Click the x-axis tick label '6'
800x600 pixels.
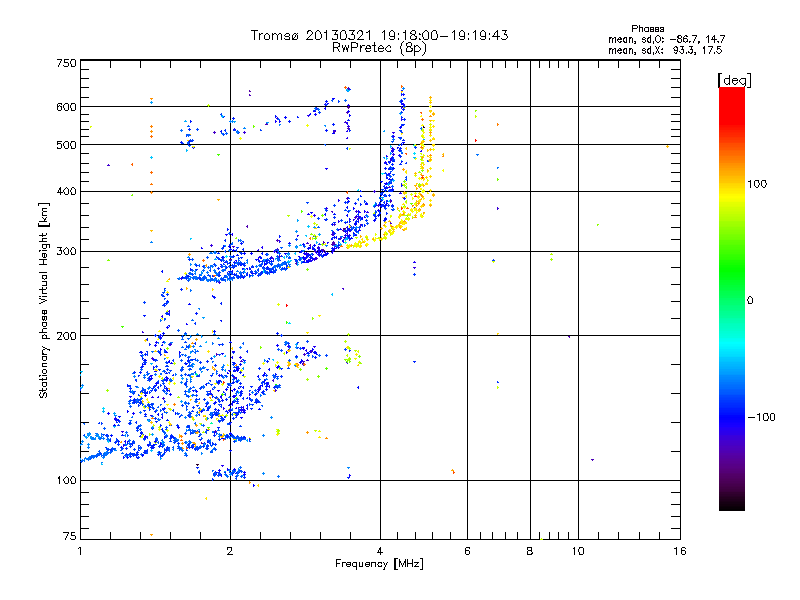click(x=467, y=551)
